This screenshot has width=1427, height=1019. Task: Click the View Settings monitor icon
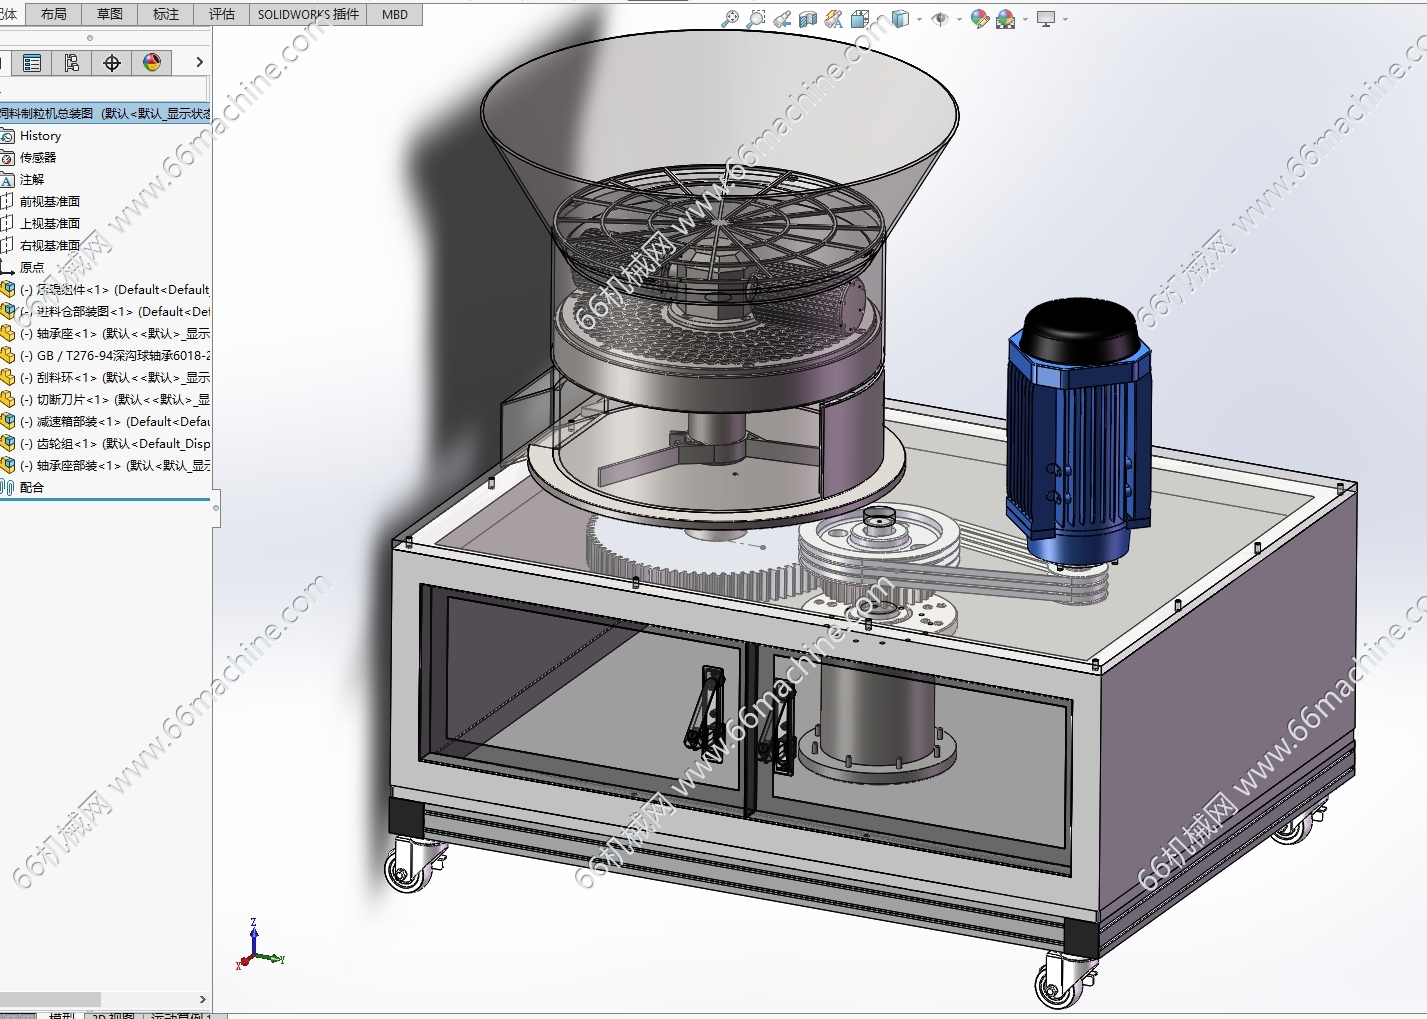tap(1046, 18)
